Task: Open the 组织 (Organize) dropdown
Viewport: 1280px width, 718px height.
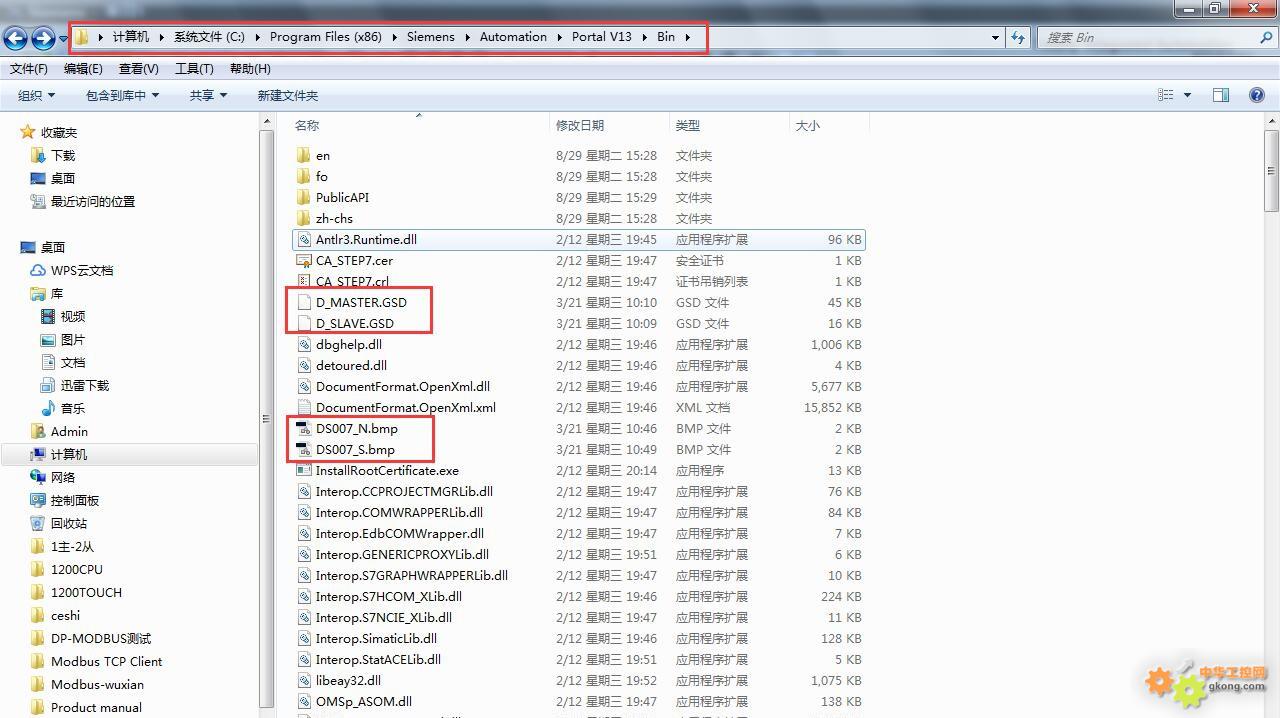Action: pyautogui.click(x=36, y=95)
